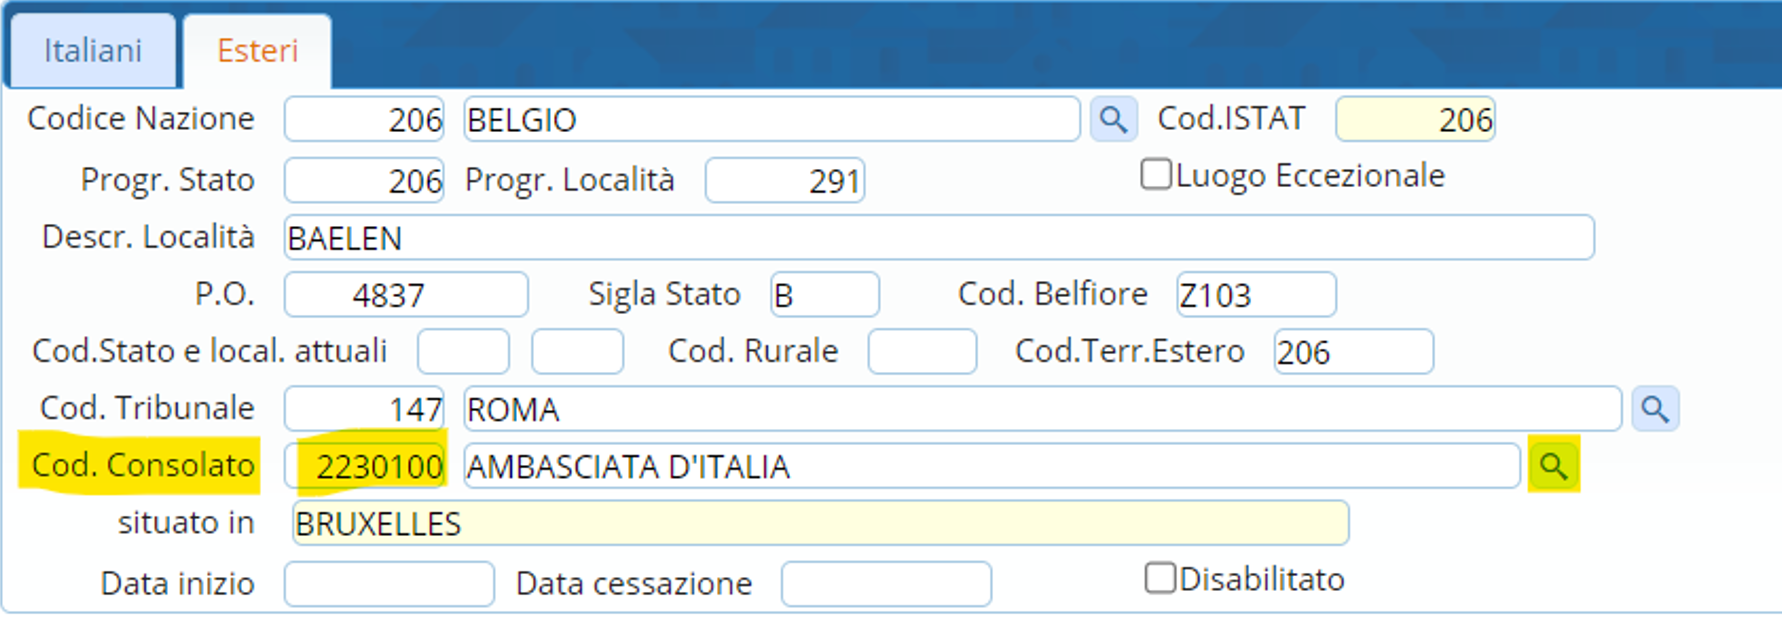Switch to the Italiani tab

[93, 51]
